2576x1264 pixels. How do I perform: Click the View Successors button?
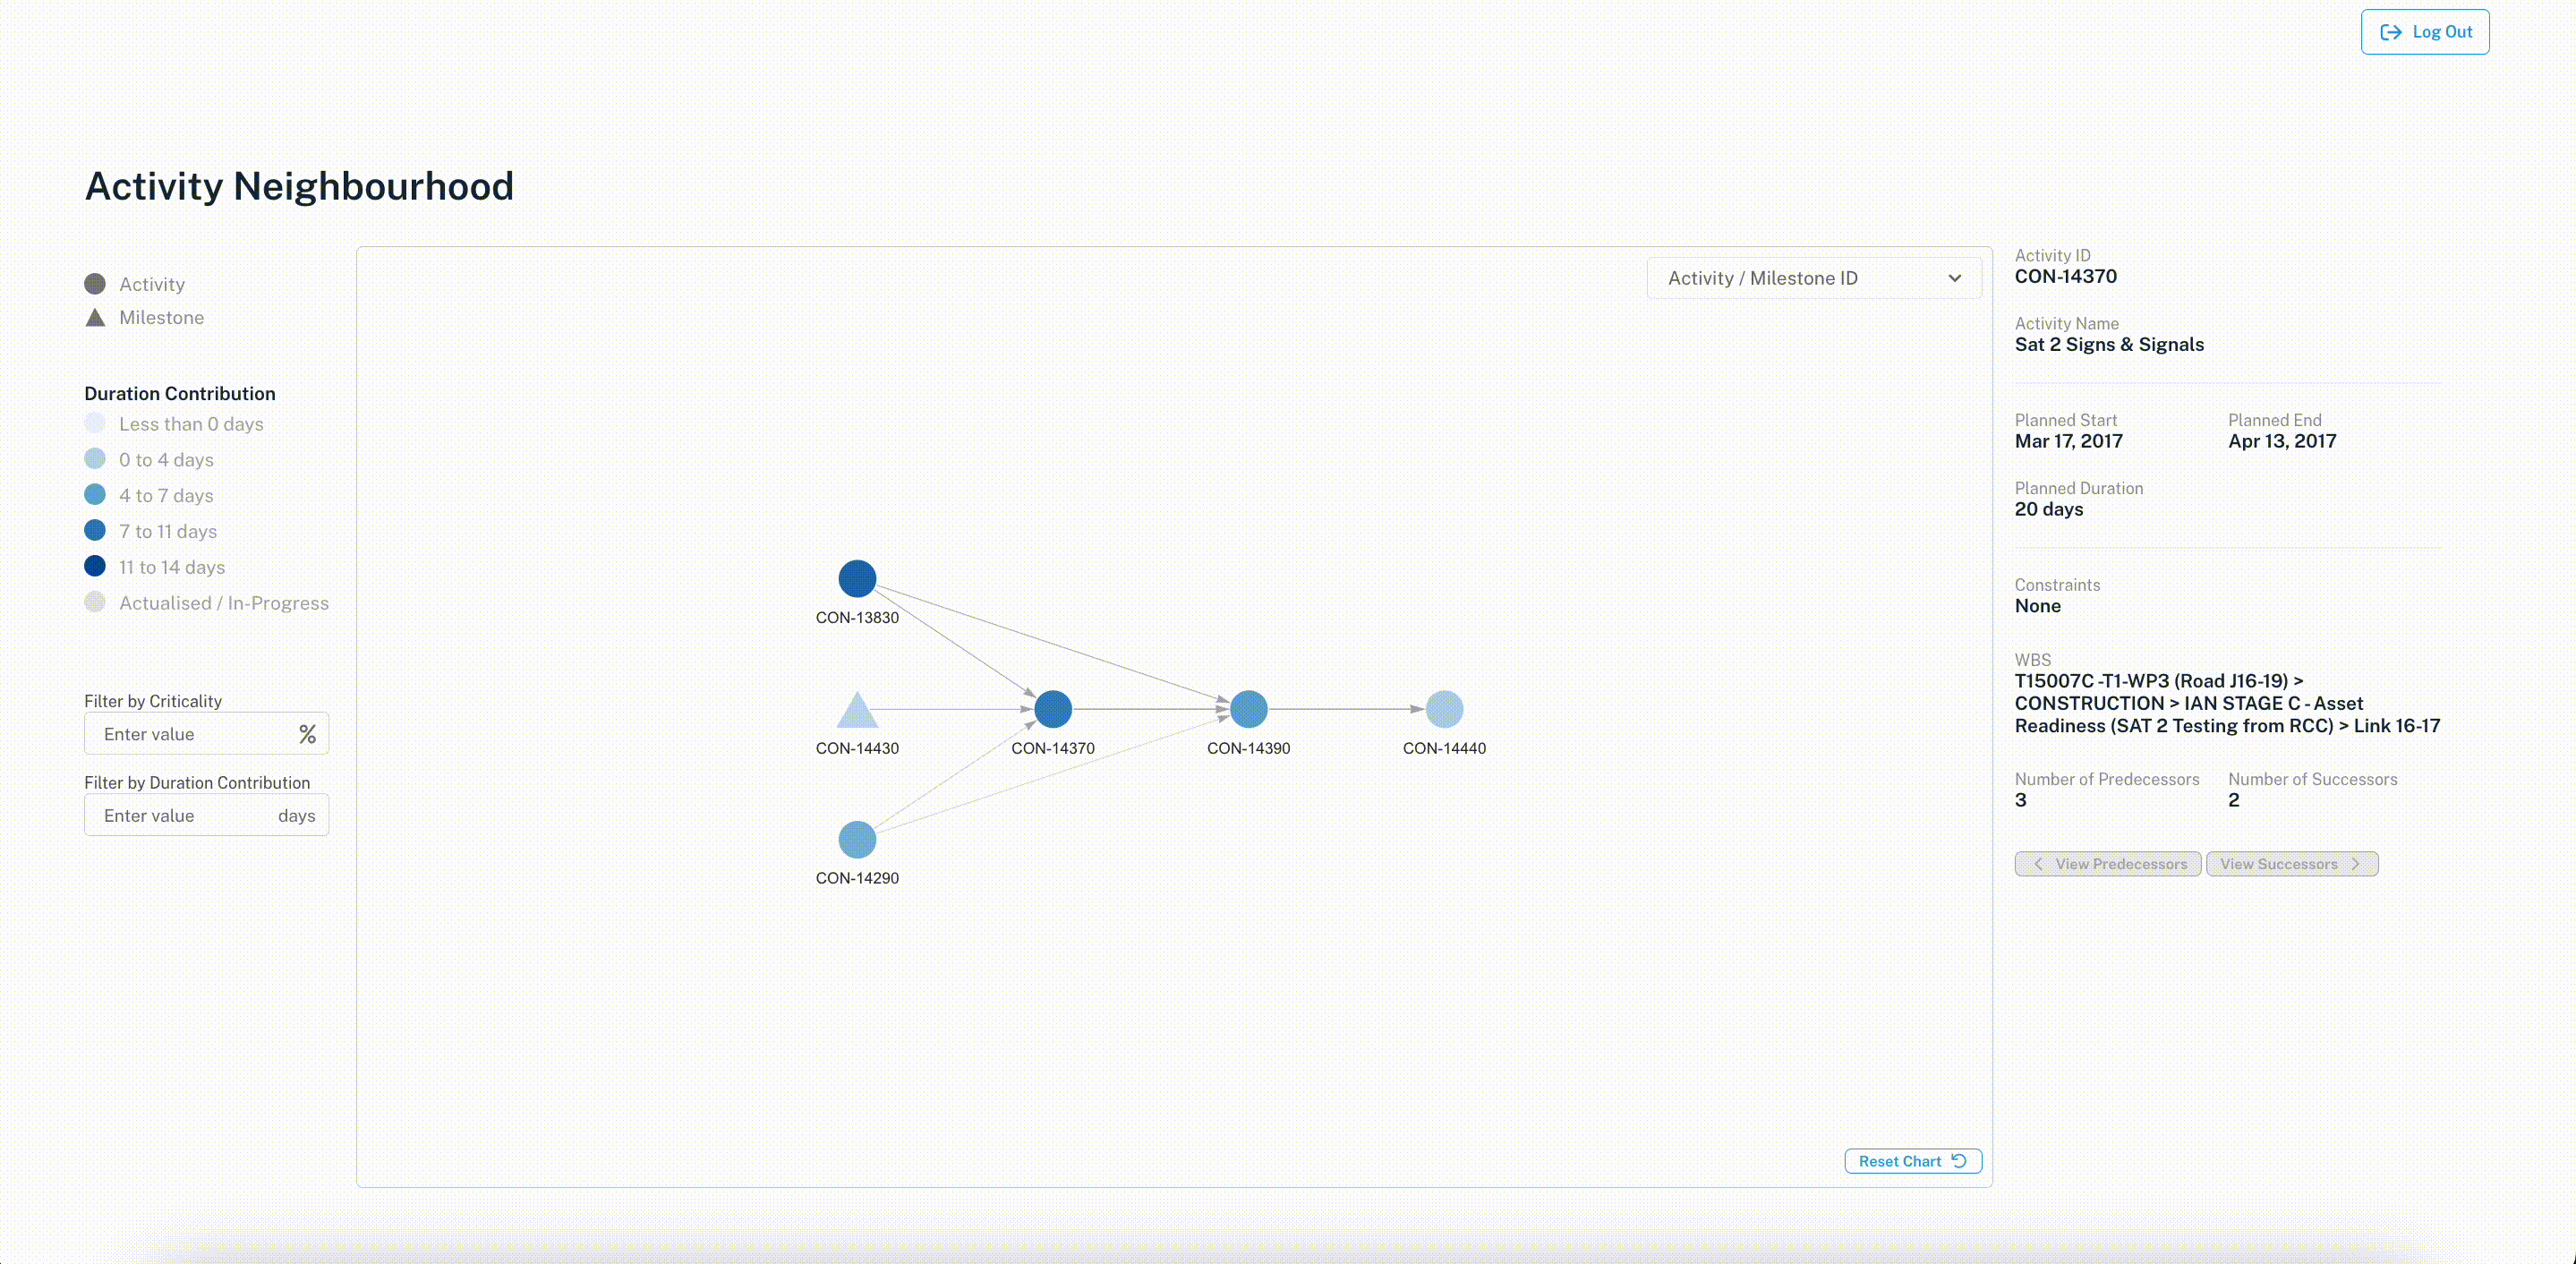point(2292,864)
